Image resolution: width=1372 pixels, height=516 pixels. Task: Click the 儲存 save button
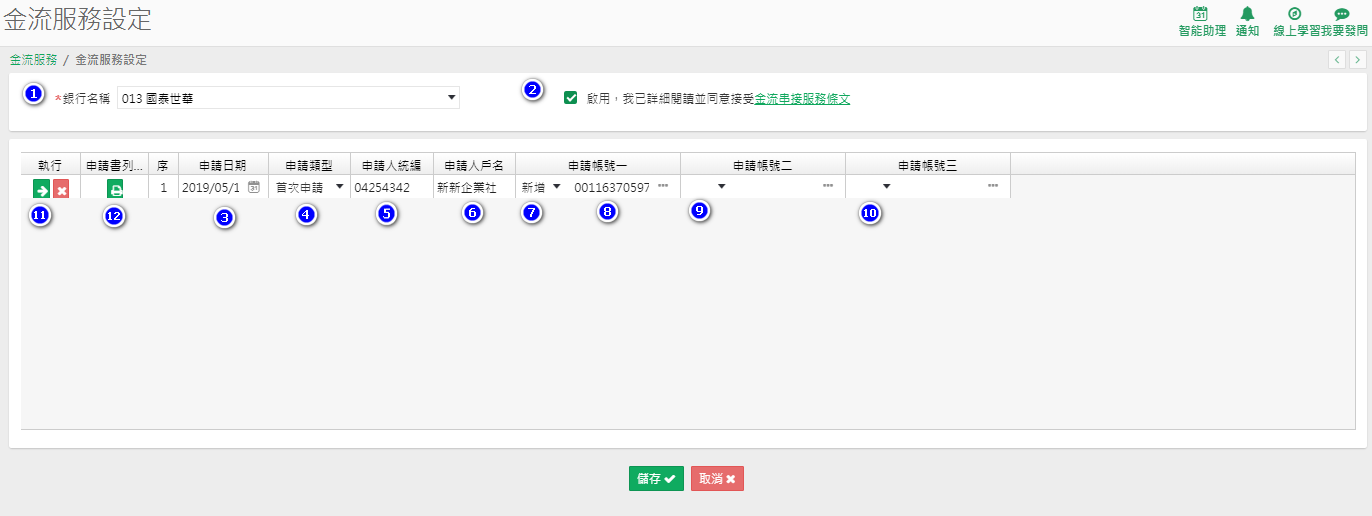[x=656, y=479]
